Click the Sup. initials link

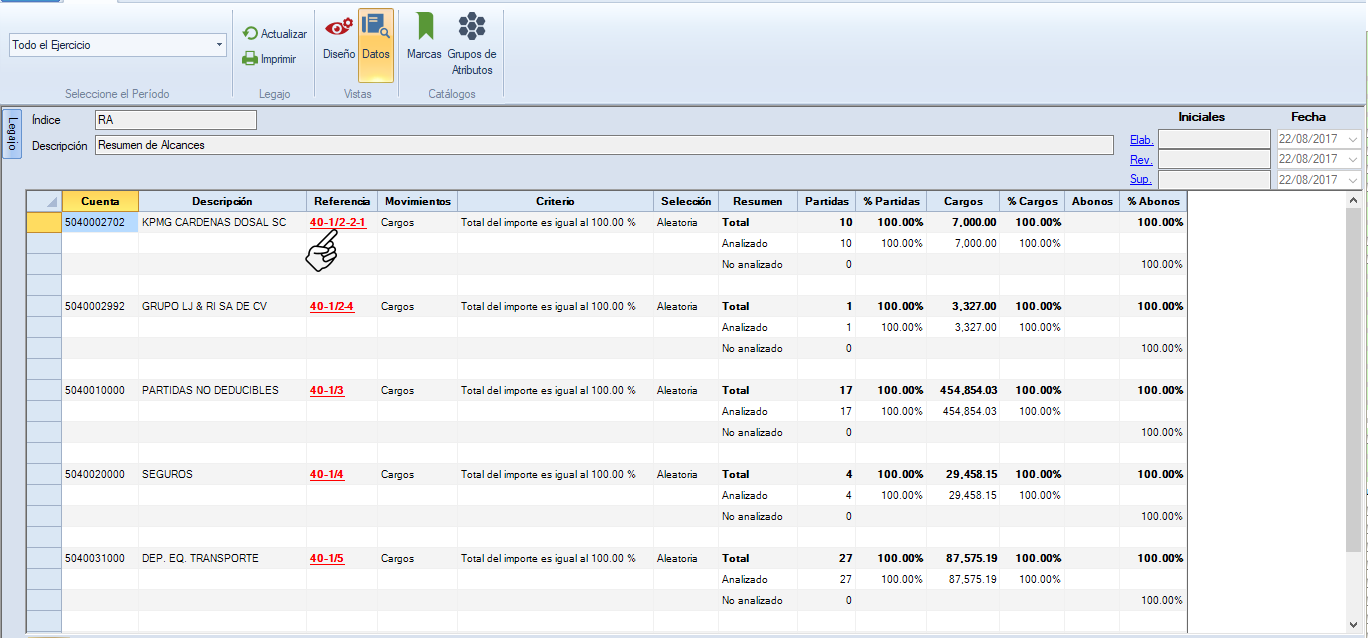click(1140, 180)
